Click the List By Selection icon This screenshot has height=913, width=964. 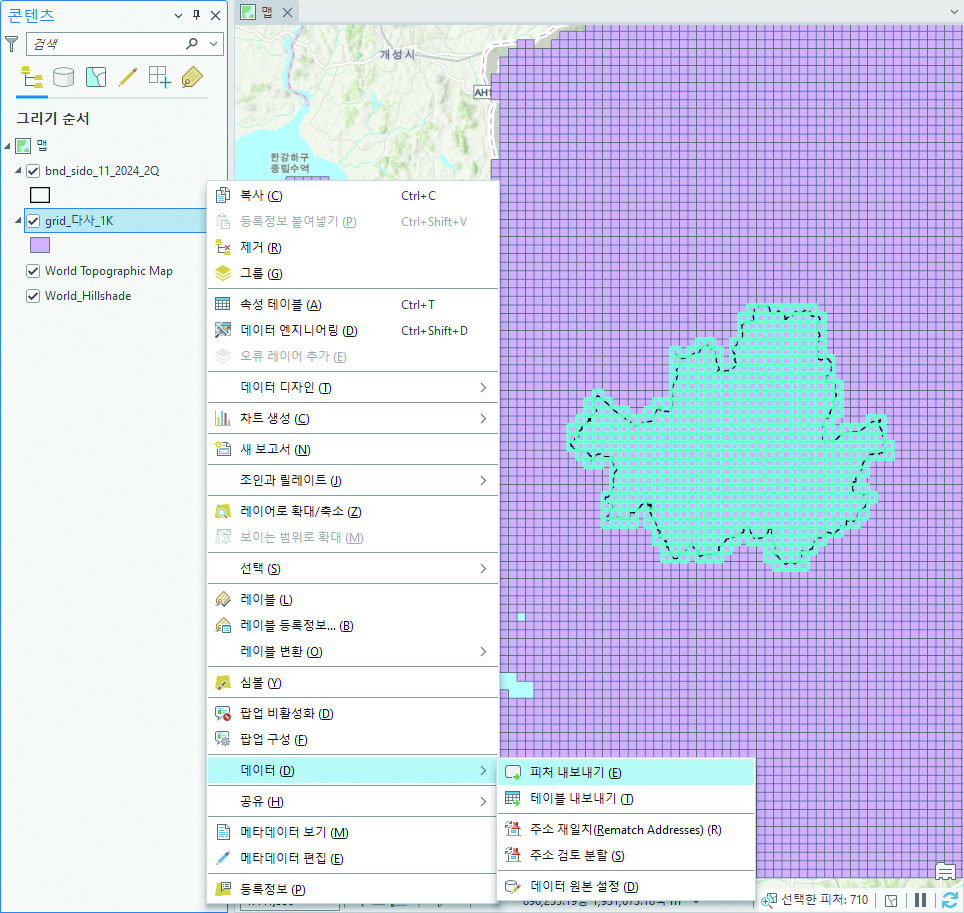click(x=95, y=77)
